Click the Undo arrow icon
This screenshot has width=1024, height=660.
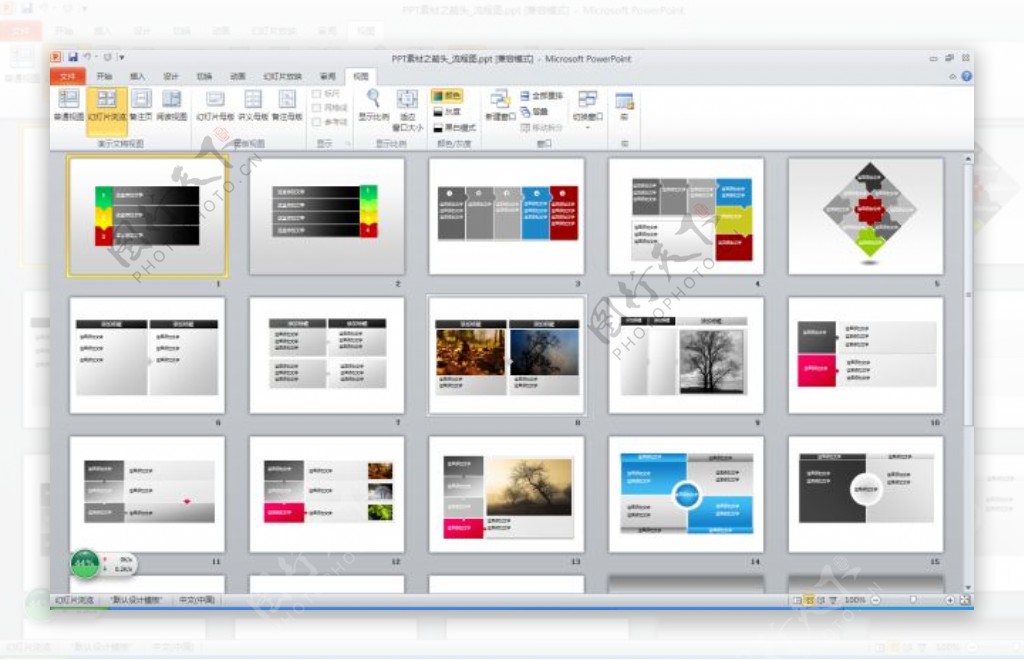point(87,57)
